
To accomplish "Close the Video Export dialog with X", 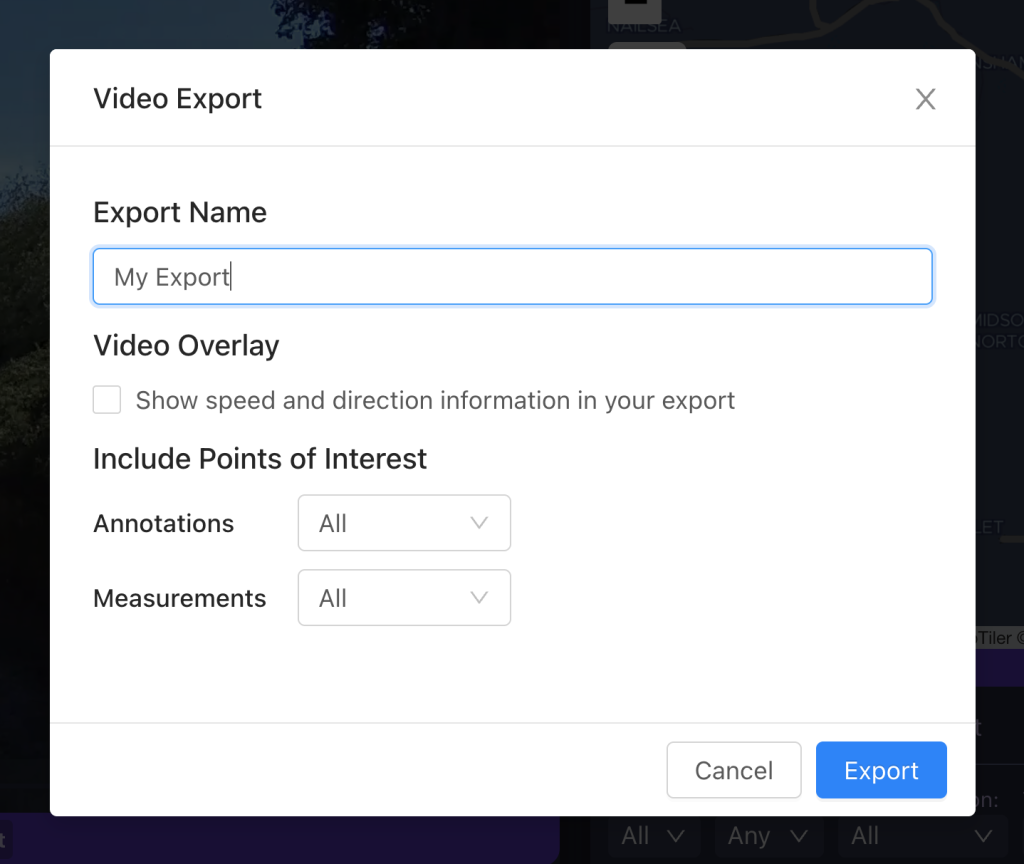I will 925,99.
